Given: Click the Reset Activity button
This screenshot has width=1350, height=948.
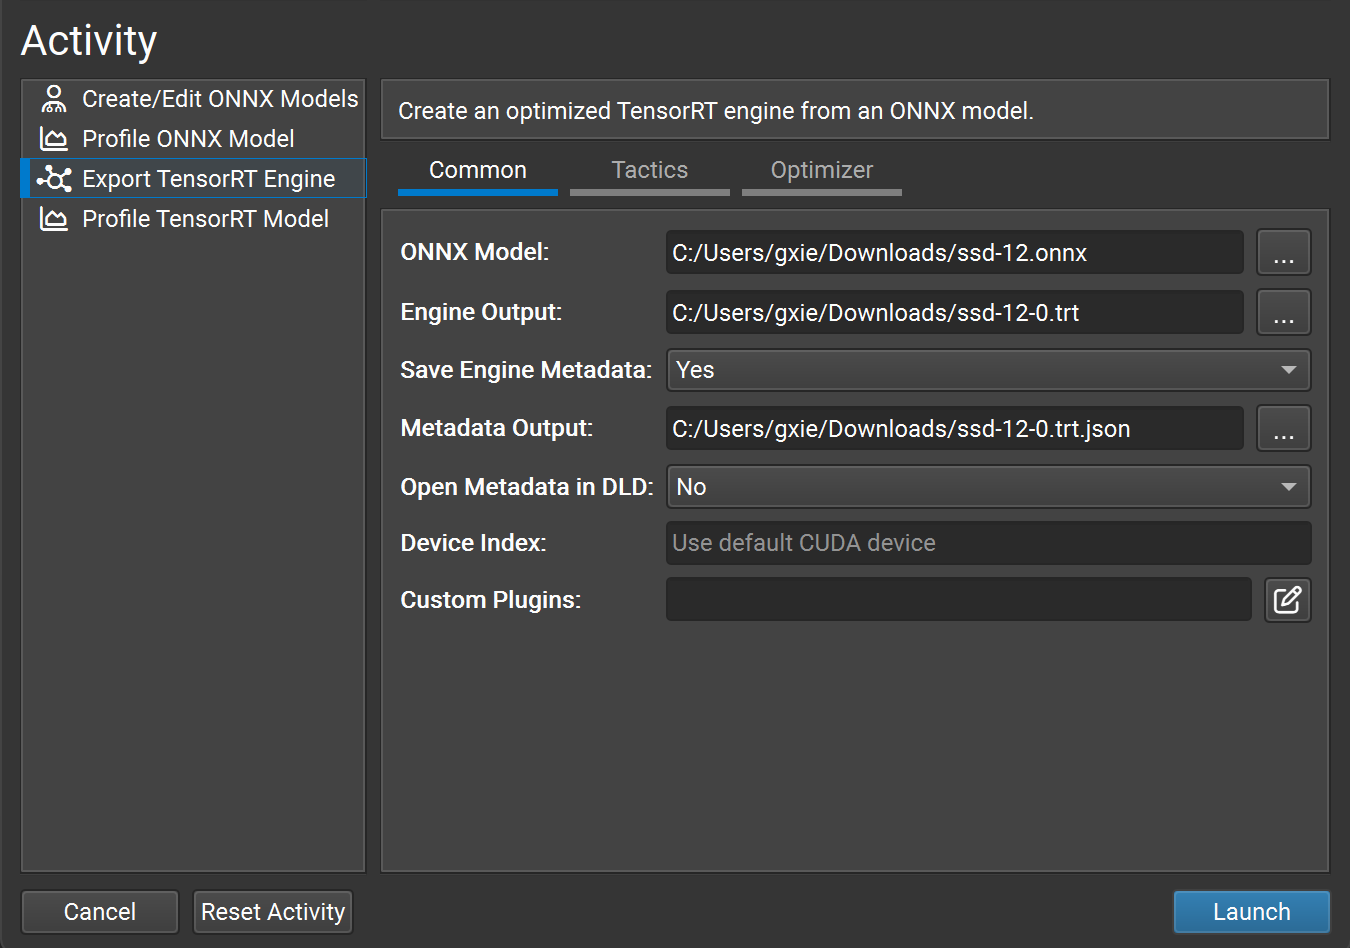Looking at the screenshot, I should pos(272,911).
